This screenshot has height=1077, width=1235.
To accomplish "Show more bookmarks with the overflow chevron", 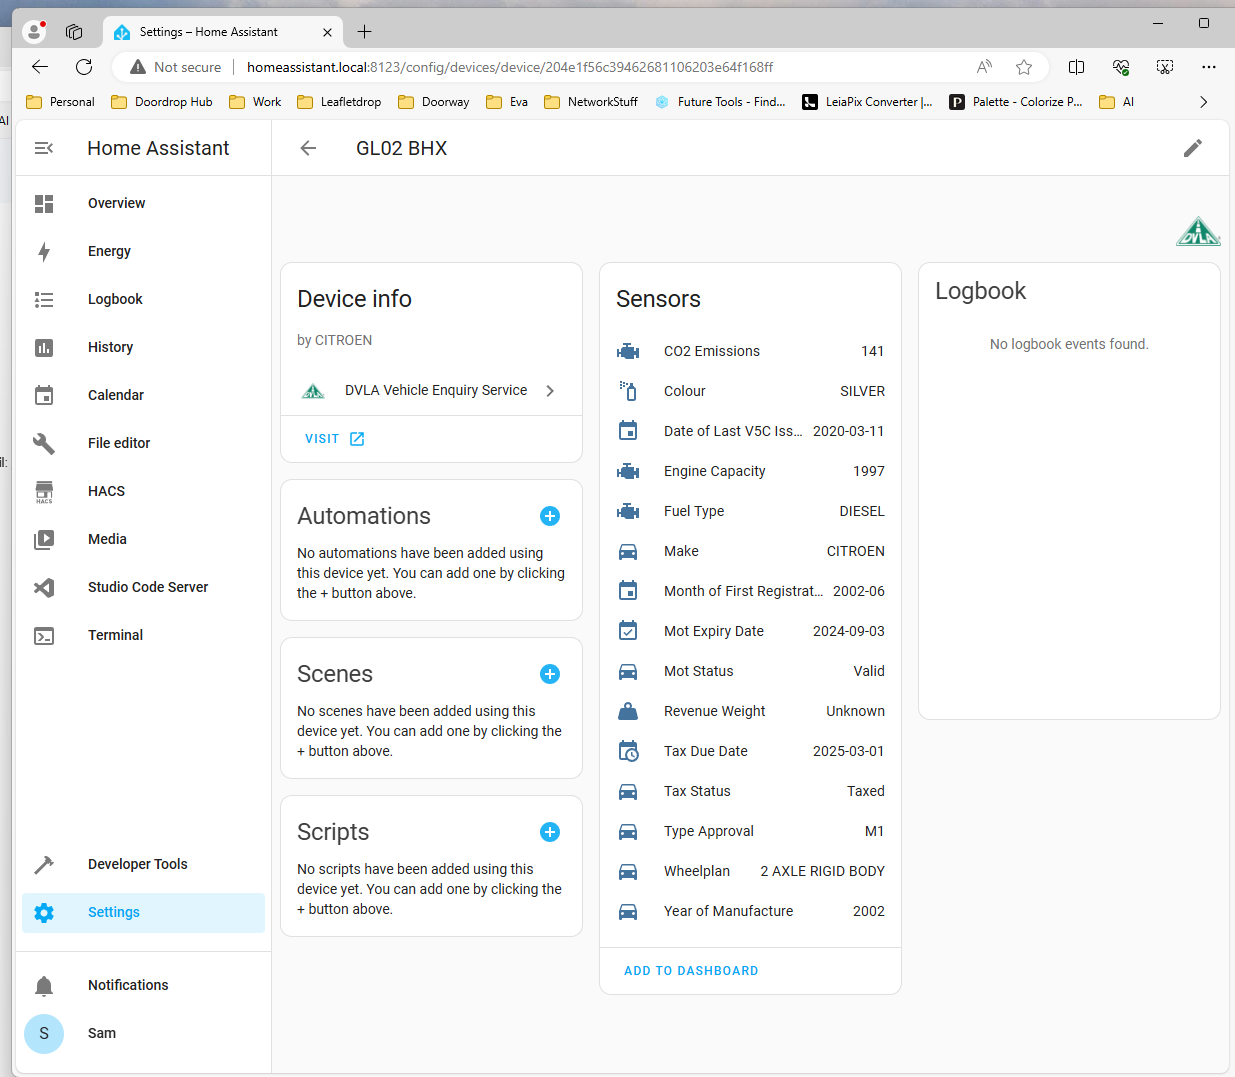I will 1203,102.
